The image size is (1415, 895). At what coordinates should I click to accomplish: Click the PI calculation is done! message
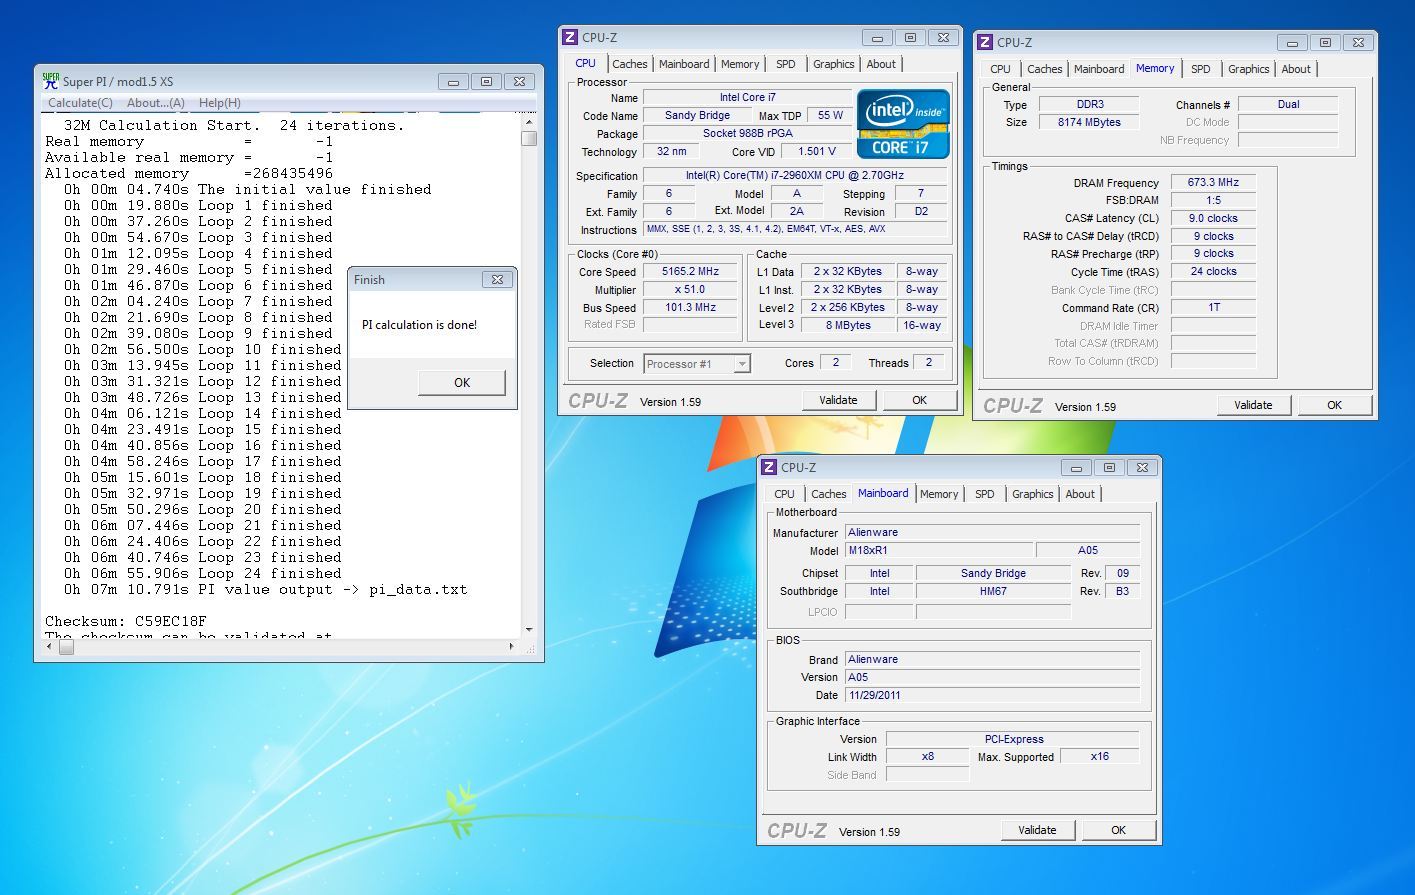pos(419,325)
